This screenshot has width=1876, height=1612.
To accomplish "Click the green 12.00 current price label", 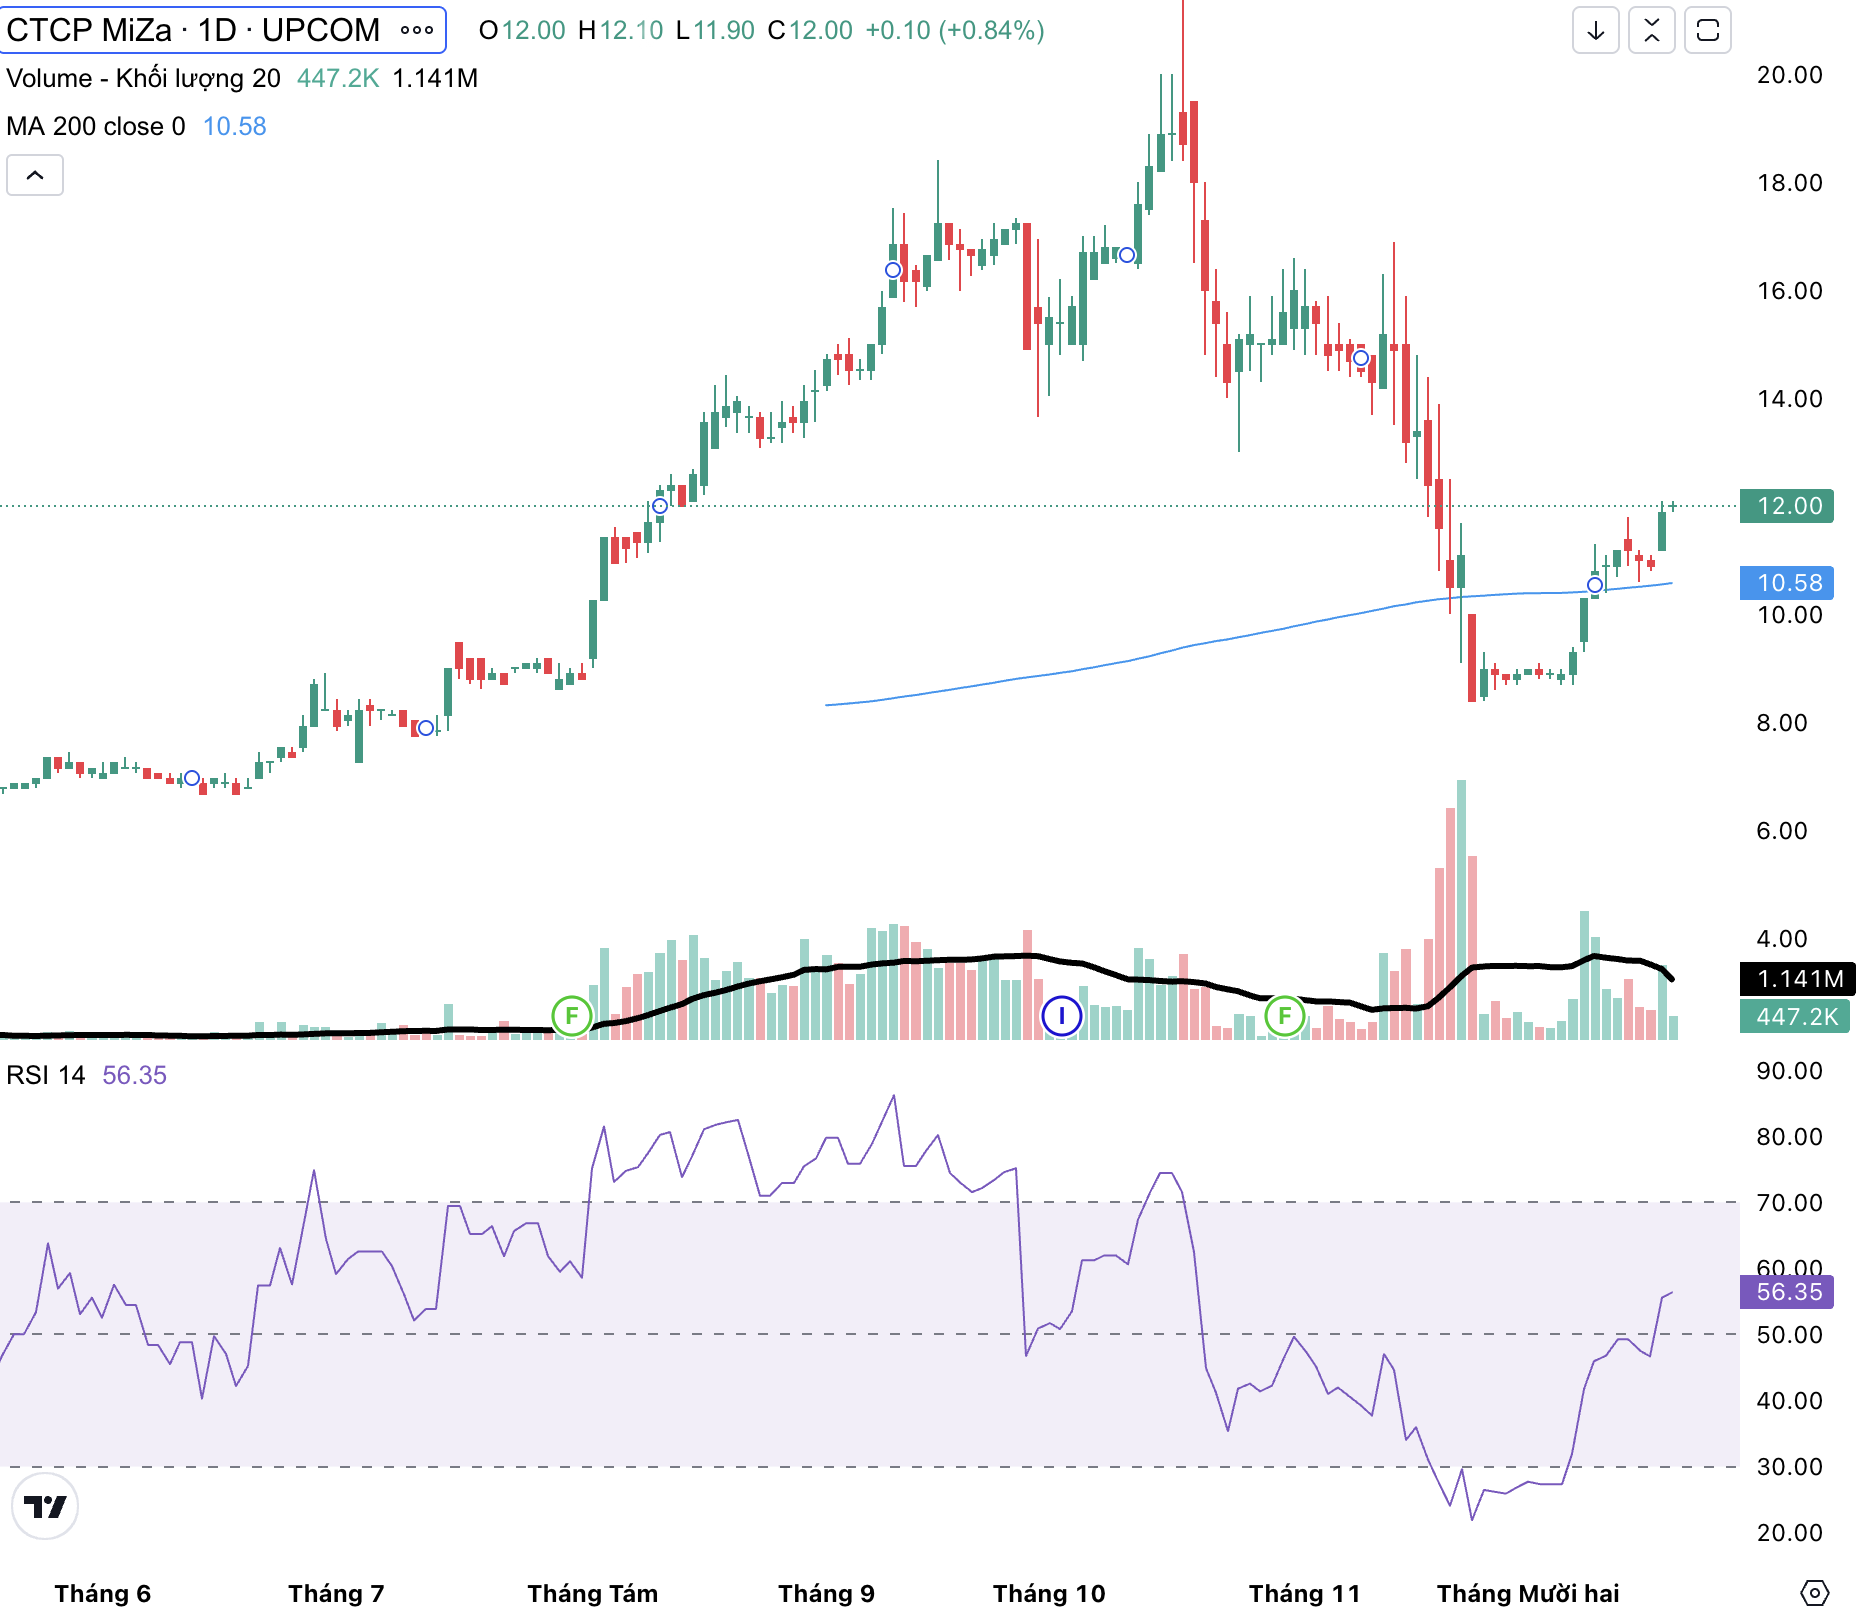I will [1789, 506].
